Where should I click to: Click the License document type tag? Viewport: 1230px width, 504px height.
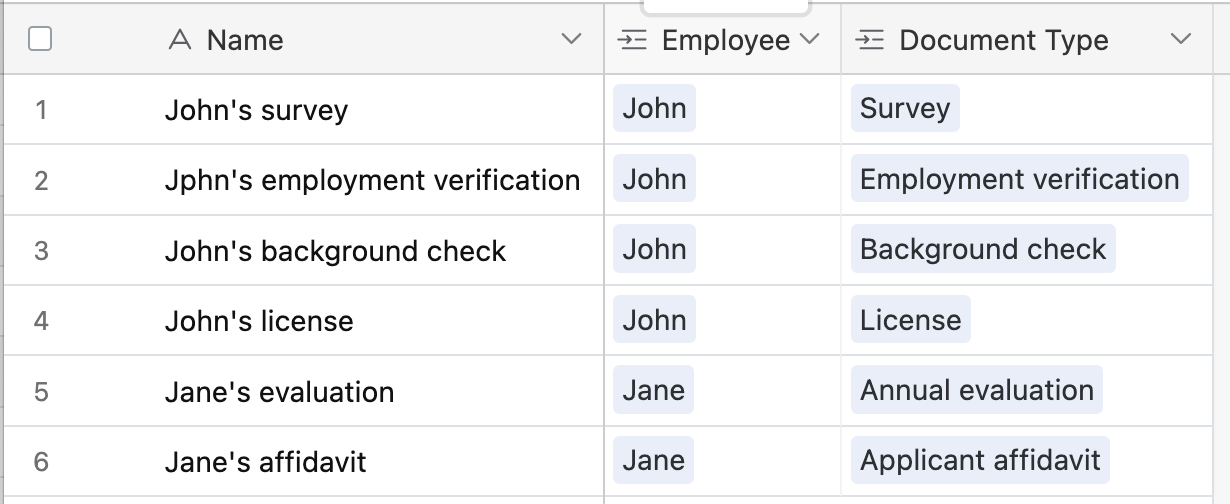point(911,320)
